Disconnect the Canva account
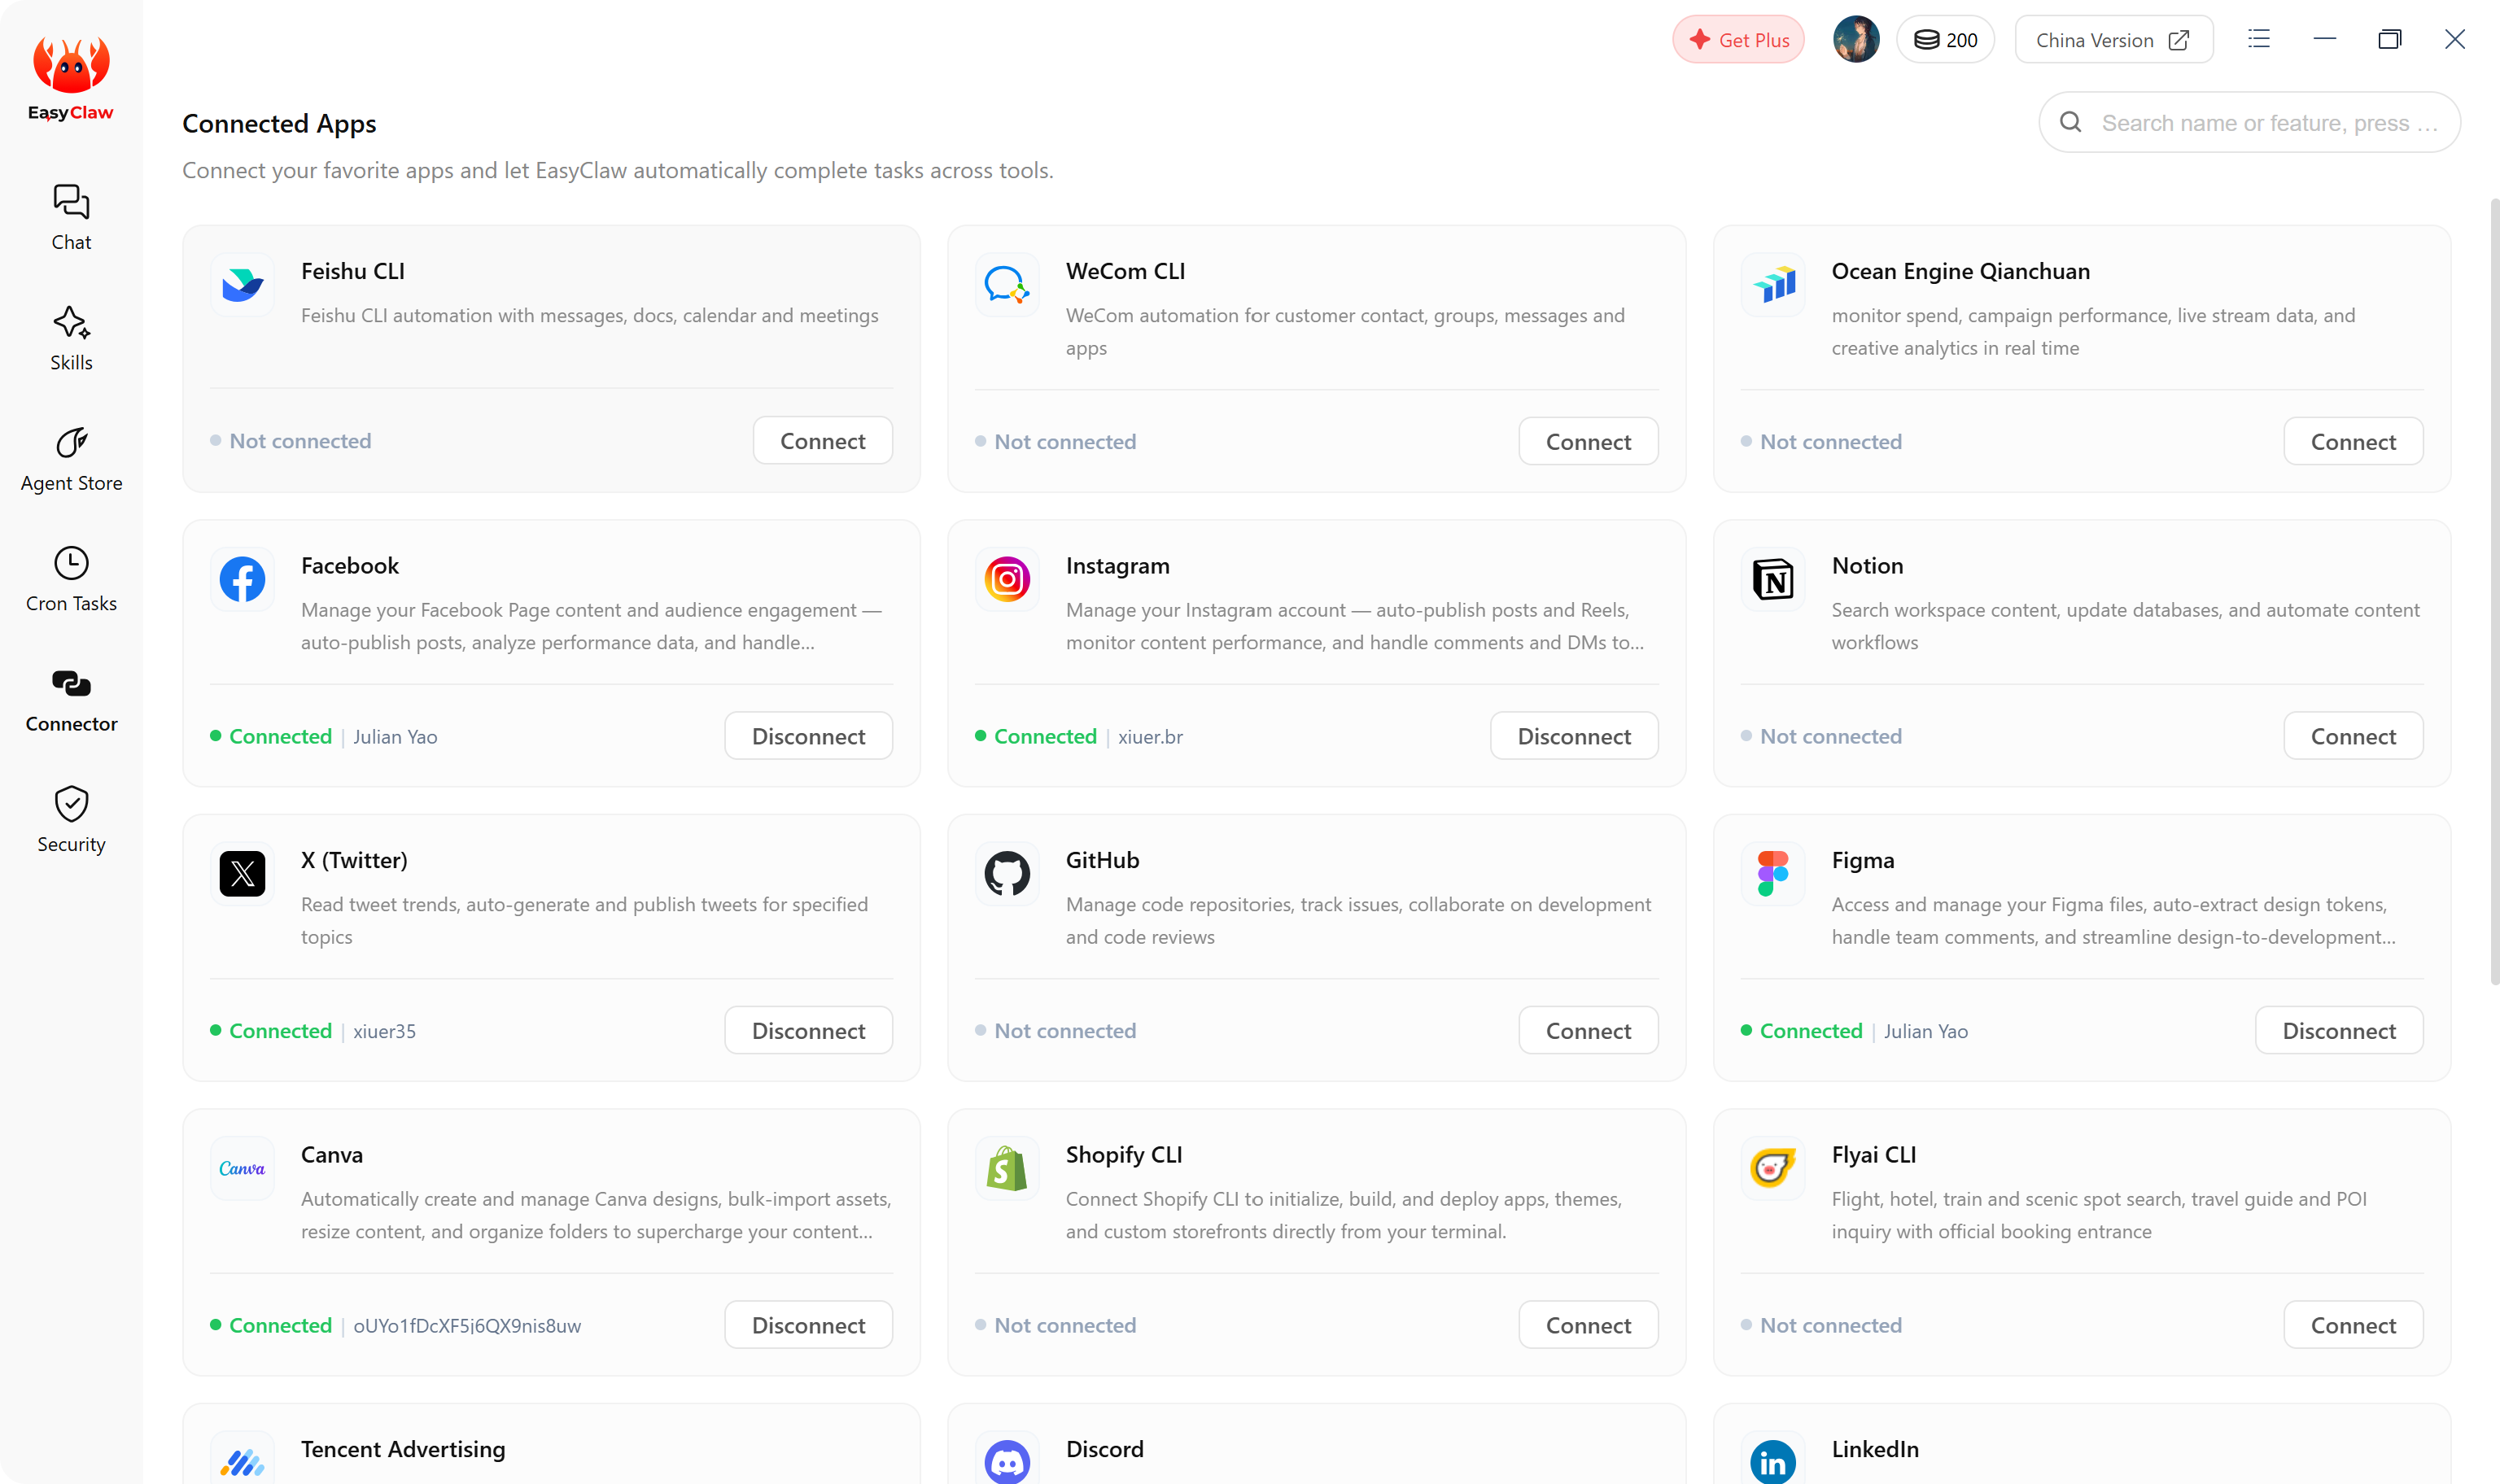This screenshot has width=2500, height=1484. tap(808, 1325)
